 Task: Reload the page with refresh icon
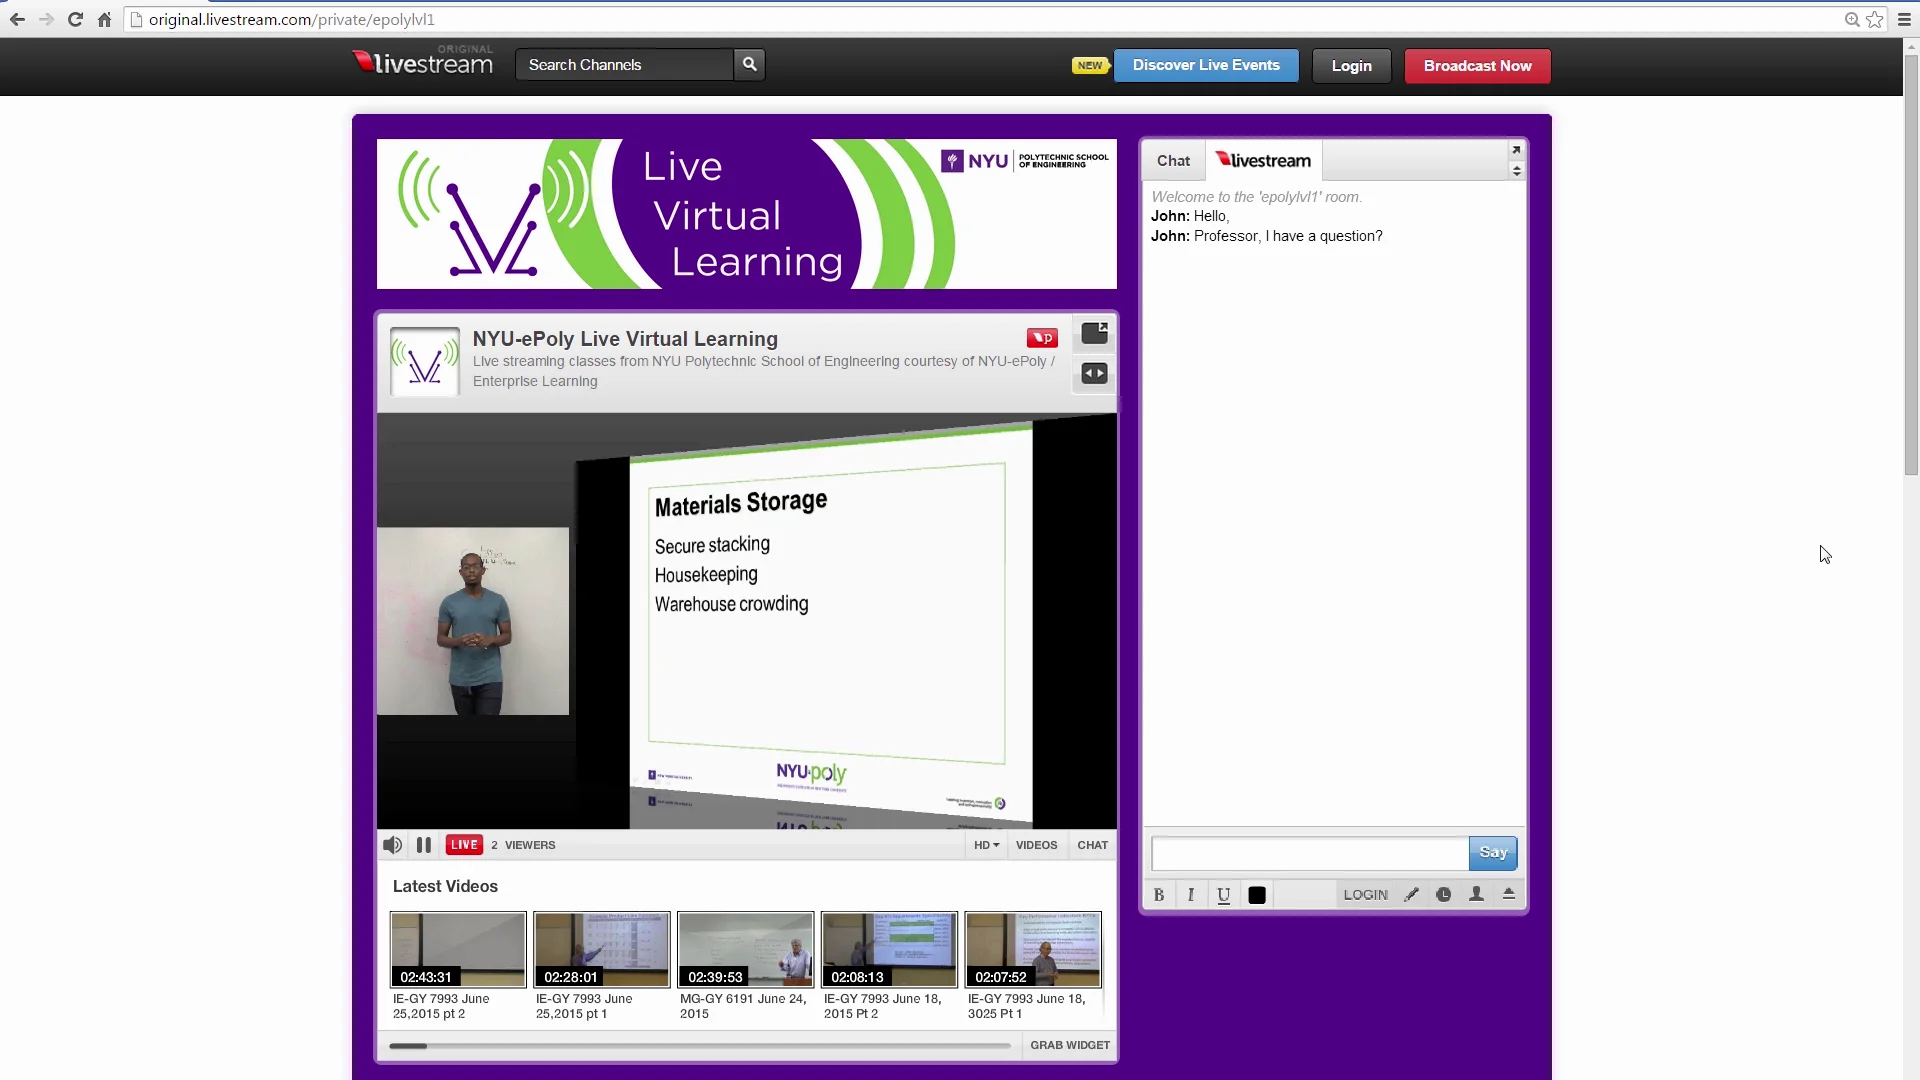(x=75, y=19)
